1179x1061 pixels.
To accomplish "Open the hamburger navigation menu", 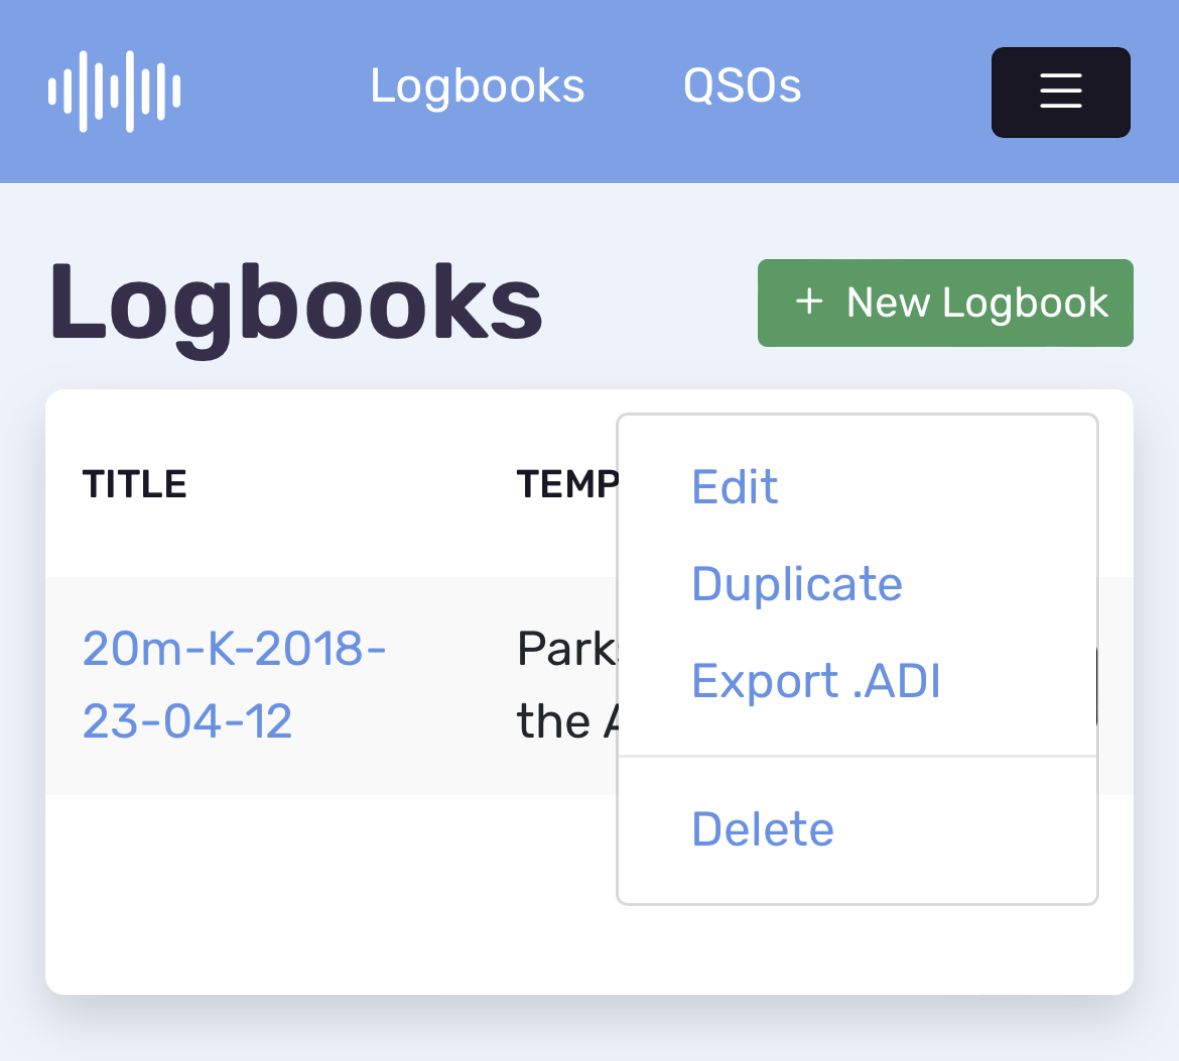I will point(1060,91).
